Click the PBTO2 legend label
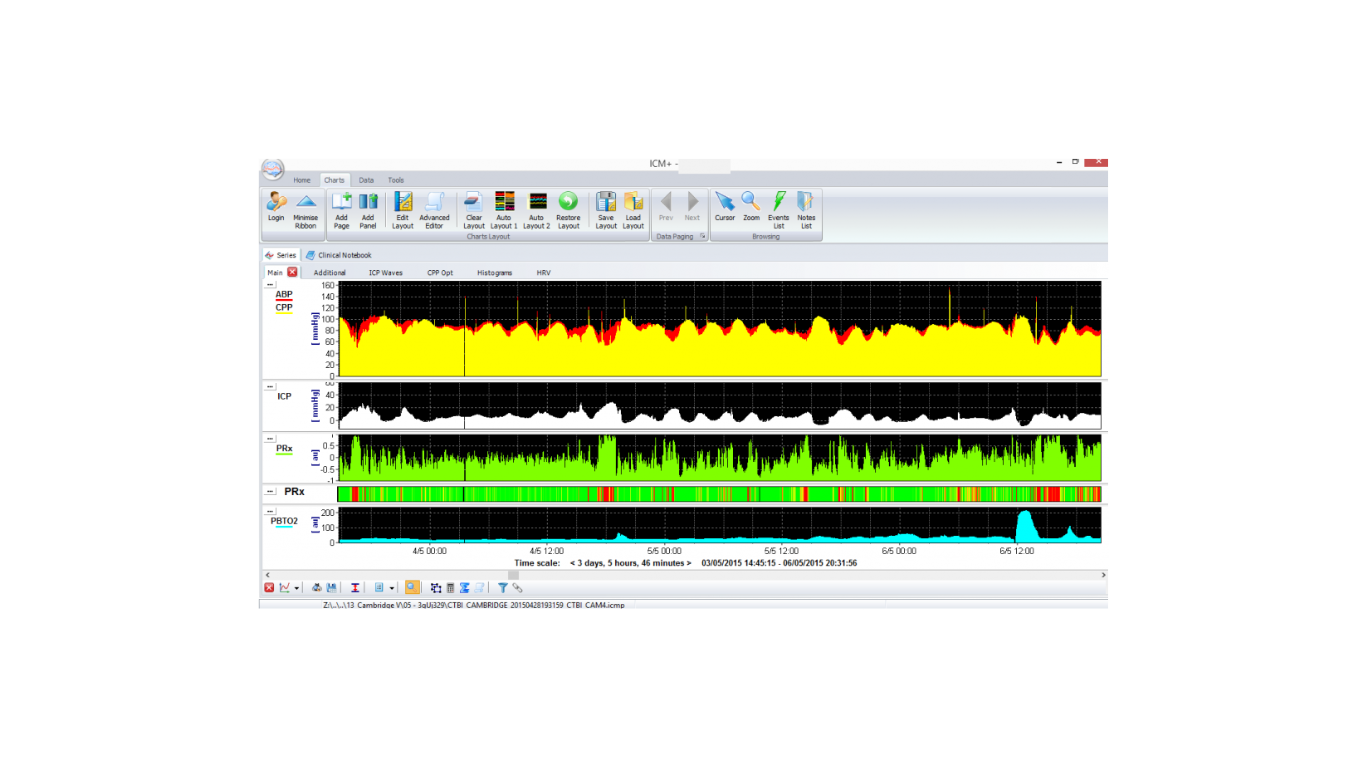Screen dimensions: 1366x768 [x=284, y=521]
